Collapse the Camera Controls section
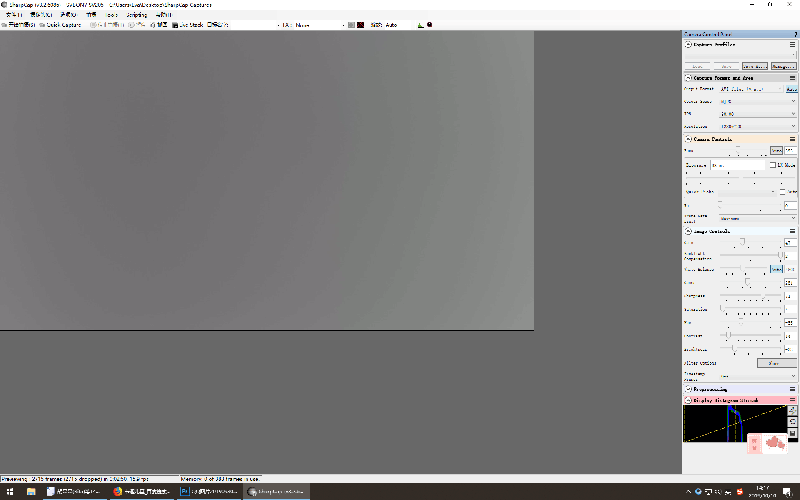 coord(688,139)
